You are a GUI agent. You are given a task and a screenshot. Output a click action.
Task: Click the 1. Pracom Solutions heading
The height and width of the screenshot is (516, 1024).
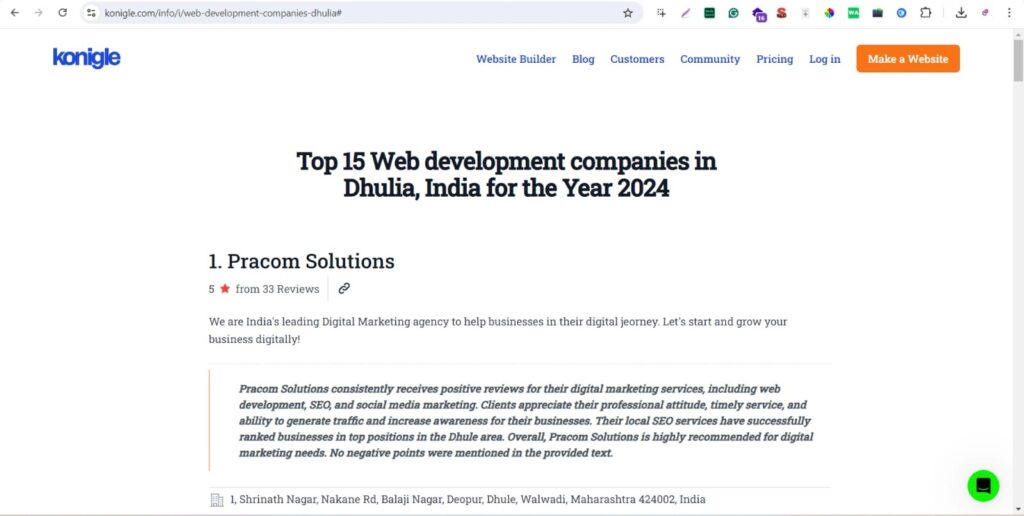click(x=301, y=261)
